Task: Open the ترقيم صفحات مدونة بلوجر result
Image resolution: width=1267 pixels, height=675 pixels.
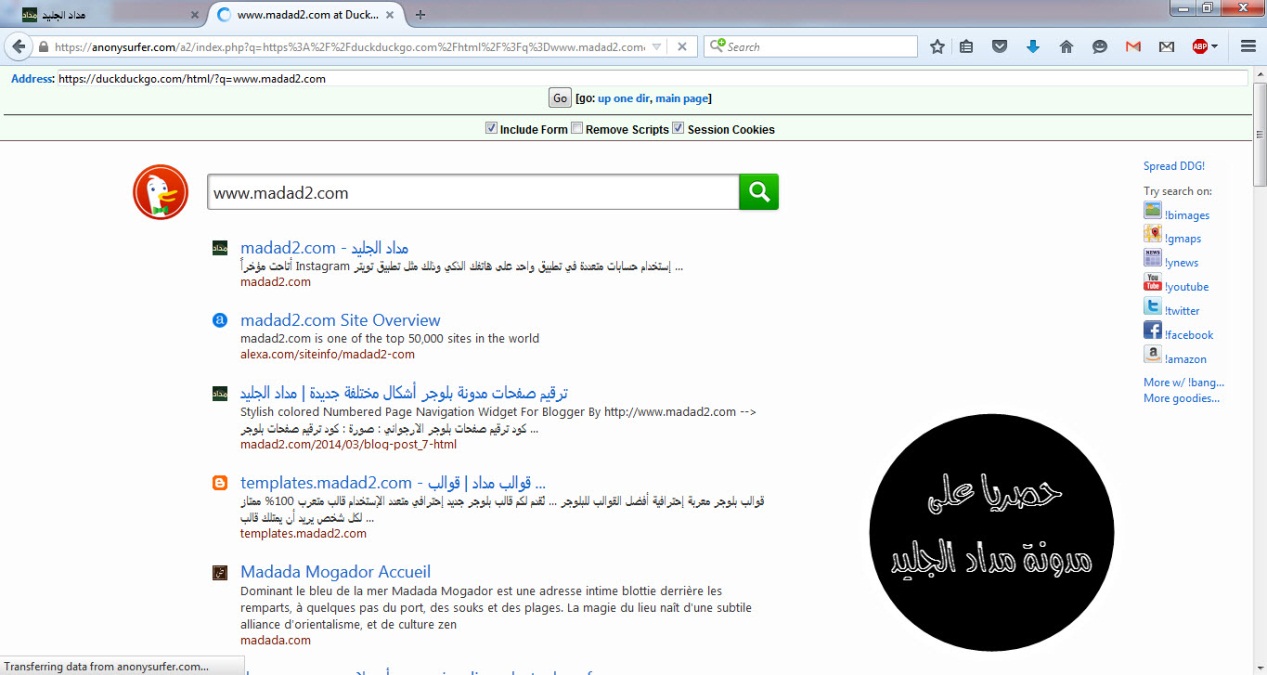Action: tap(404, 392)
